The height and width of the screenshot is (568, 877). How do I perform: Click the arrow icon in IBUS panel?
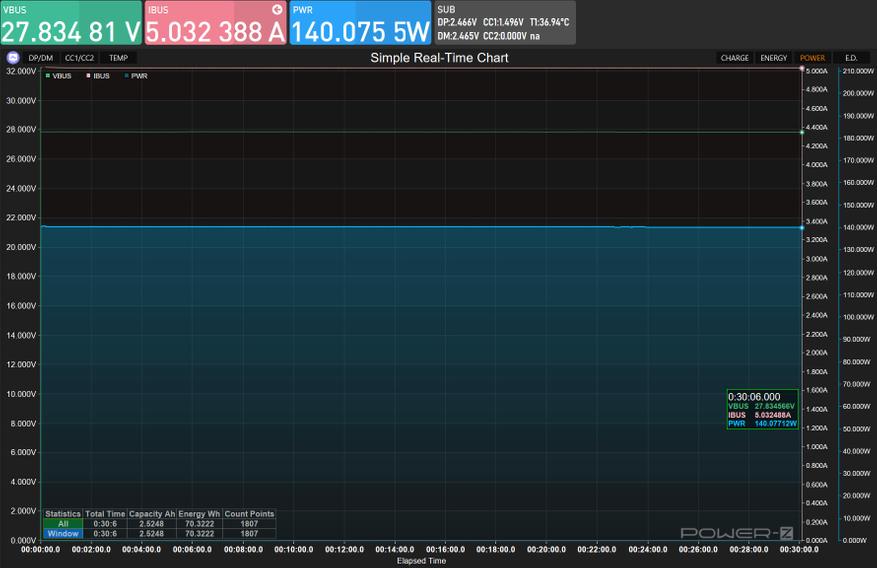pyautogui.click(x=277, y=9)
